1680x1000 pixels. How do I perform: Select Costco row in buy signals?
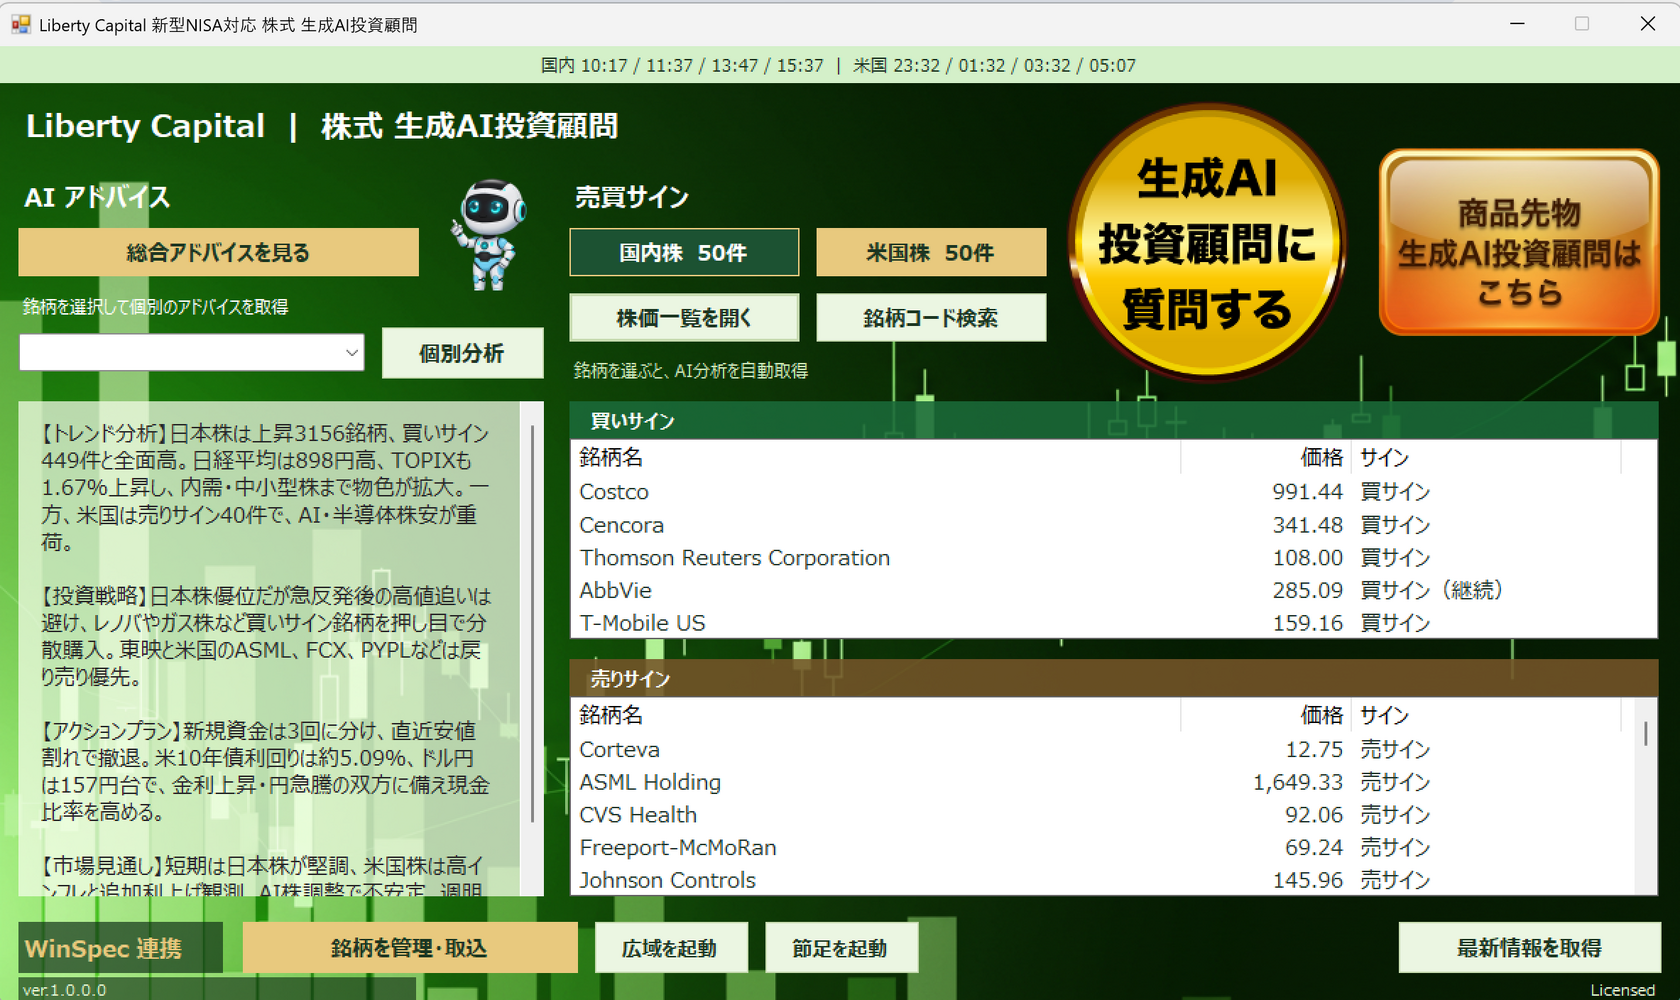tap(1113, 492)
